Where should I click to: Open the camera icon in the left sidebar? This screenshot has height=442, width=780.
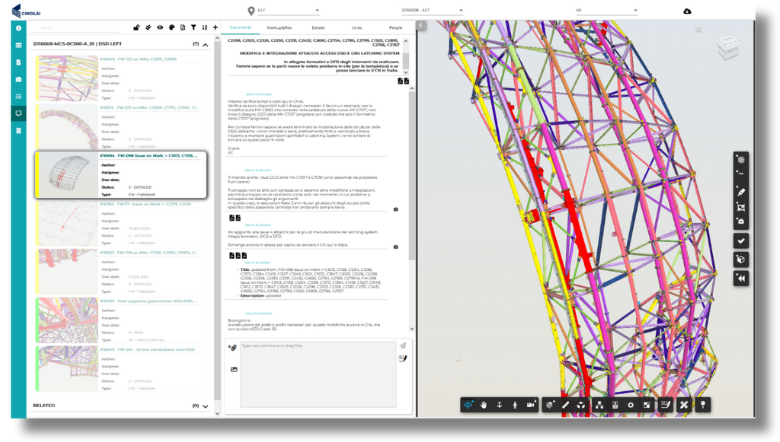(18, 79)
